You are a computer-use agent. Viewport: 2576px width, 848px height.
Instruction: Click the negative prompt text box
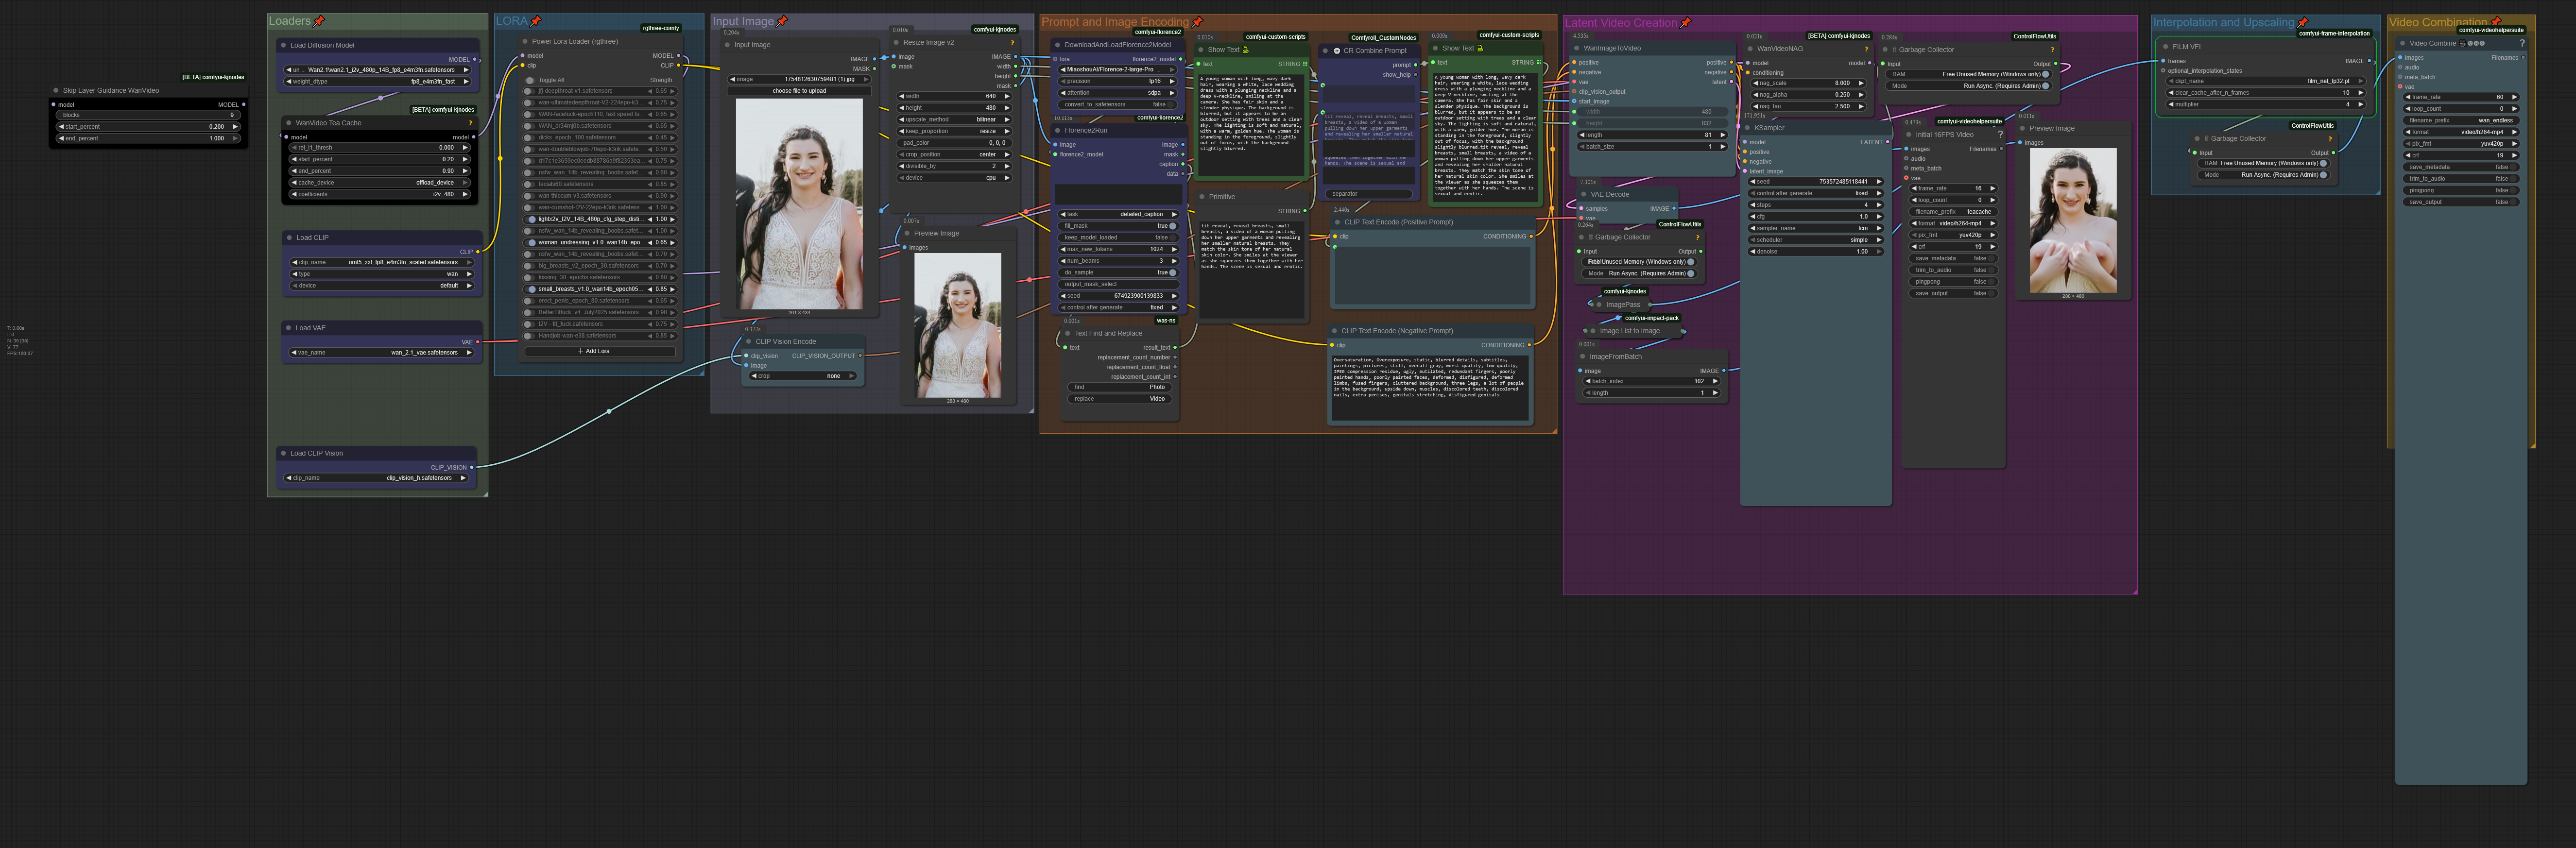pos(1430,386)
